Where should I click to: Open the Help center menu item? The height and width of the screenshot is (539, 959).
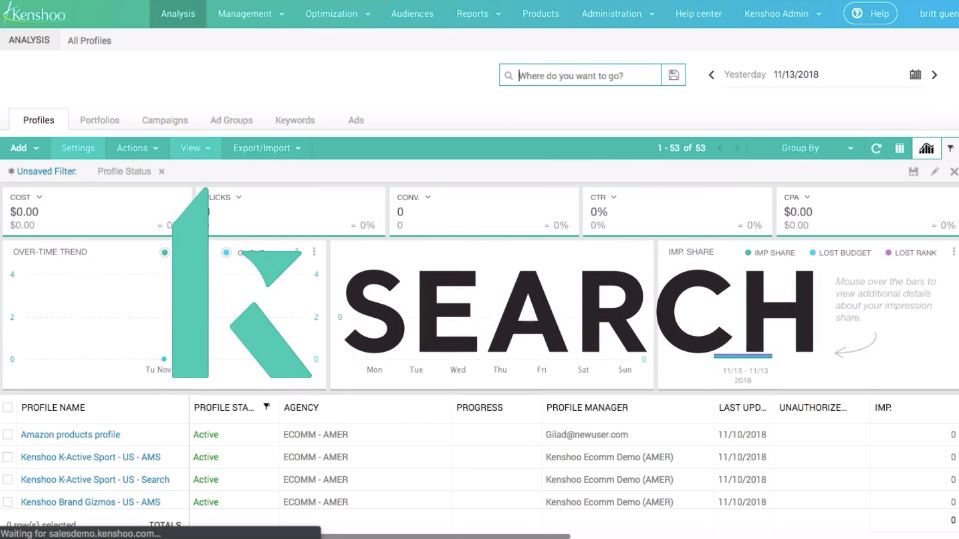698,13
